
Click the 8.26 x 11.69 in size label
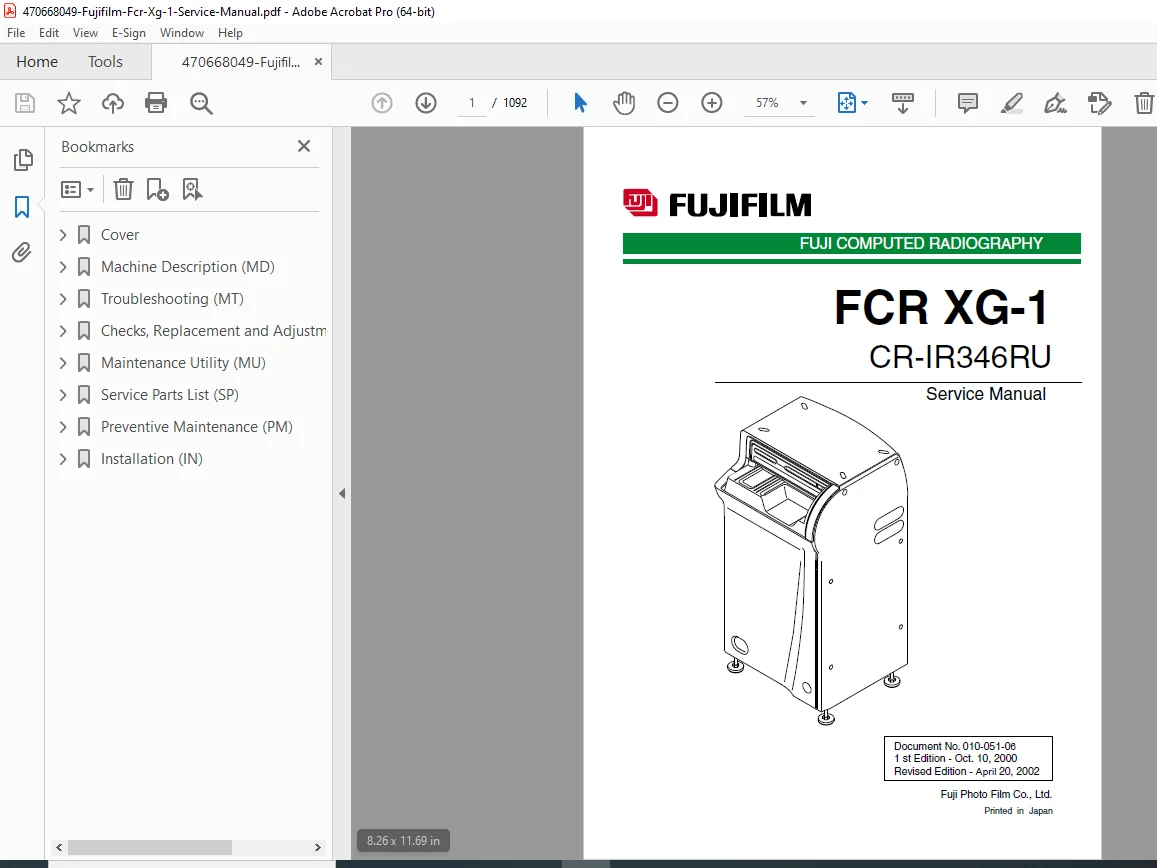coord(403,841)
